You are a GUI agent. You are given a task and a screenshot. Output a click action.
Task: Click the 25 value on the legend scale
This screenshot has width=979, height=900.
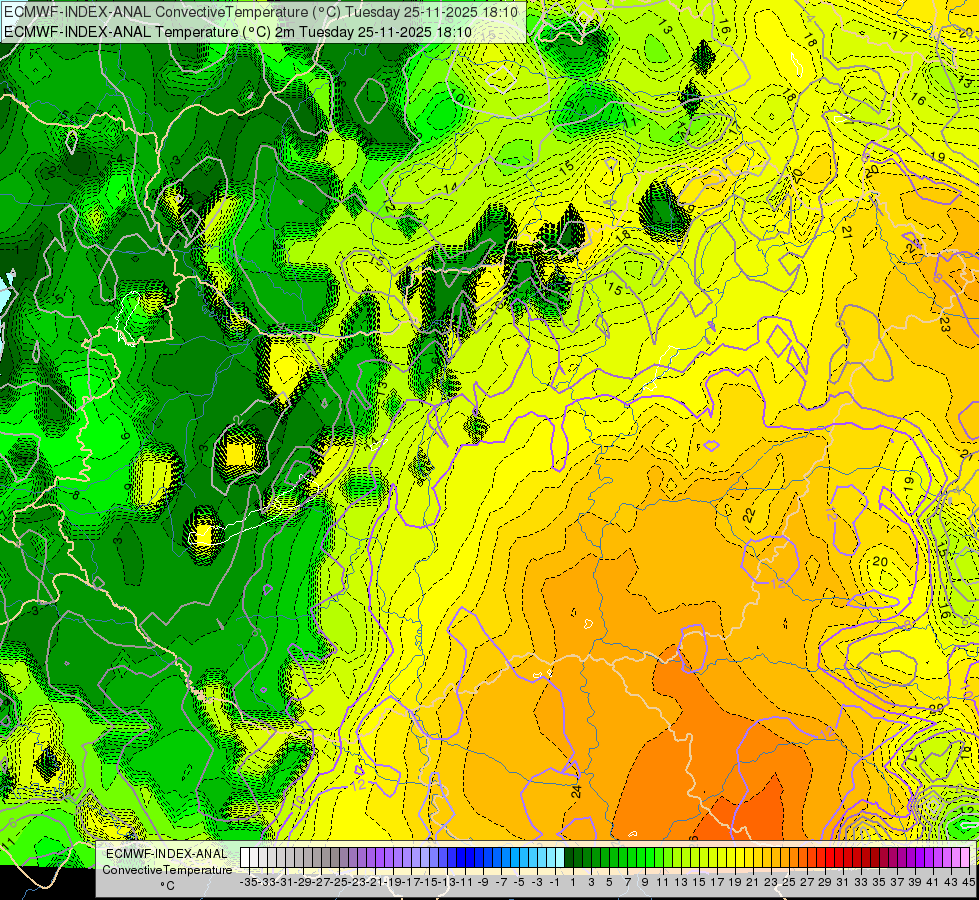point(789,882)
